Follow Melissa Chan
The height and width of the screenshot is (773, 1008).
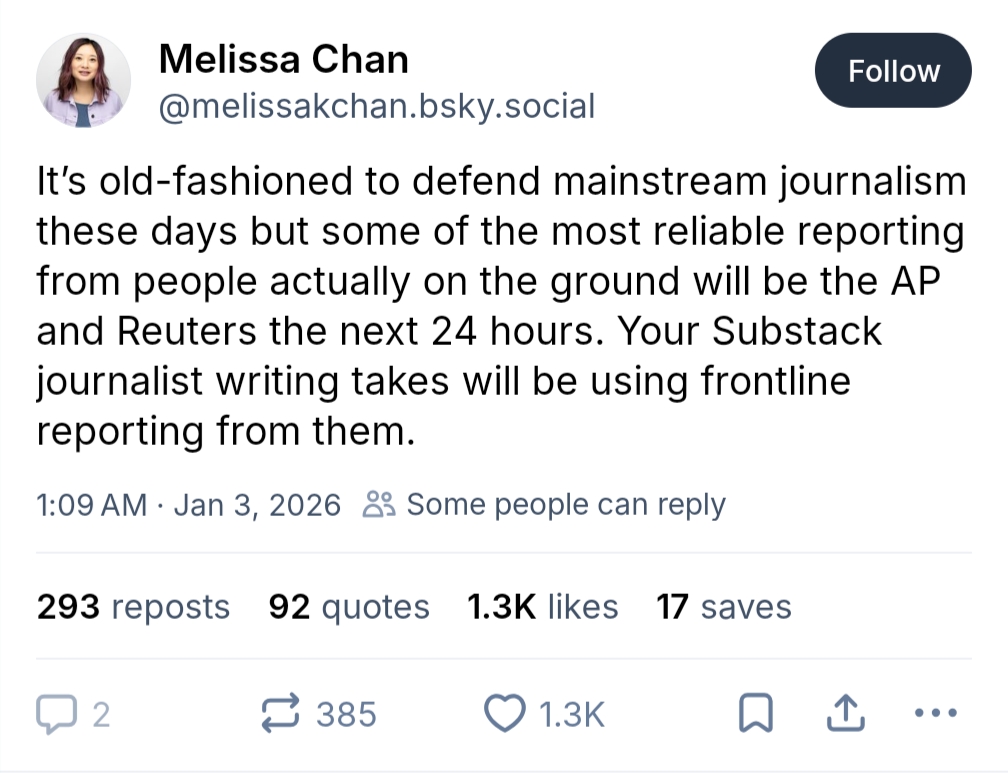point(893,71)
